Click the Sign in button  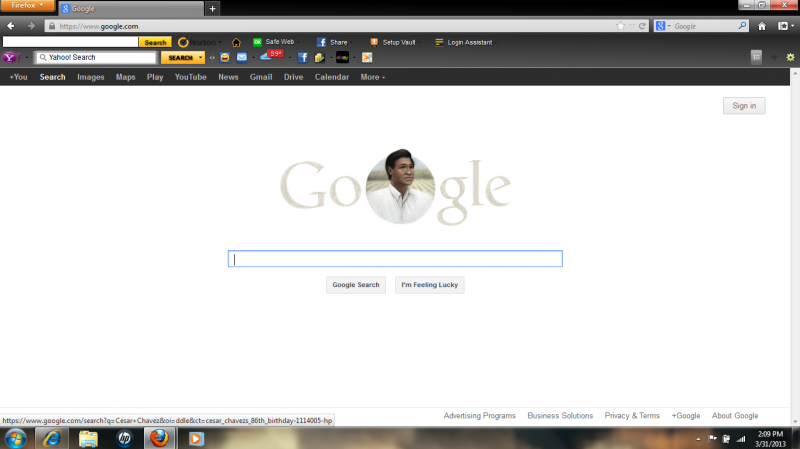pos(743,106)
